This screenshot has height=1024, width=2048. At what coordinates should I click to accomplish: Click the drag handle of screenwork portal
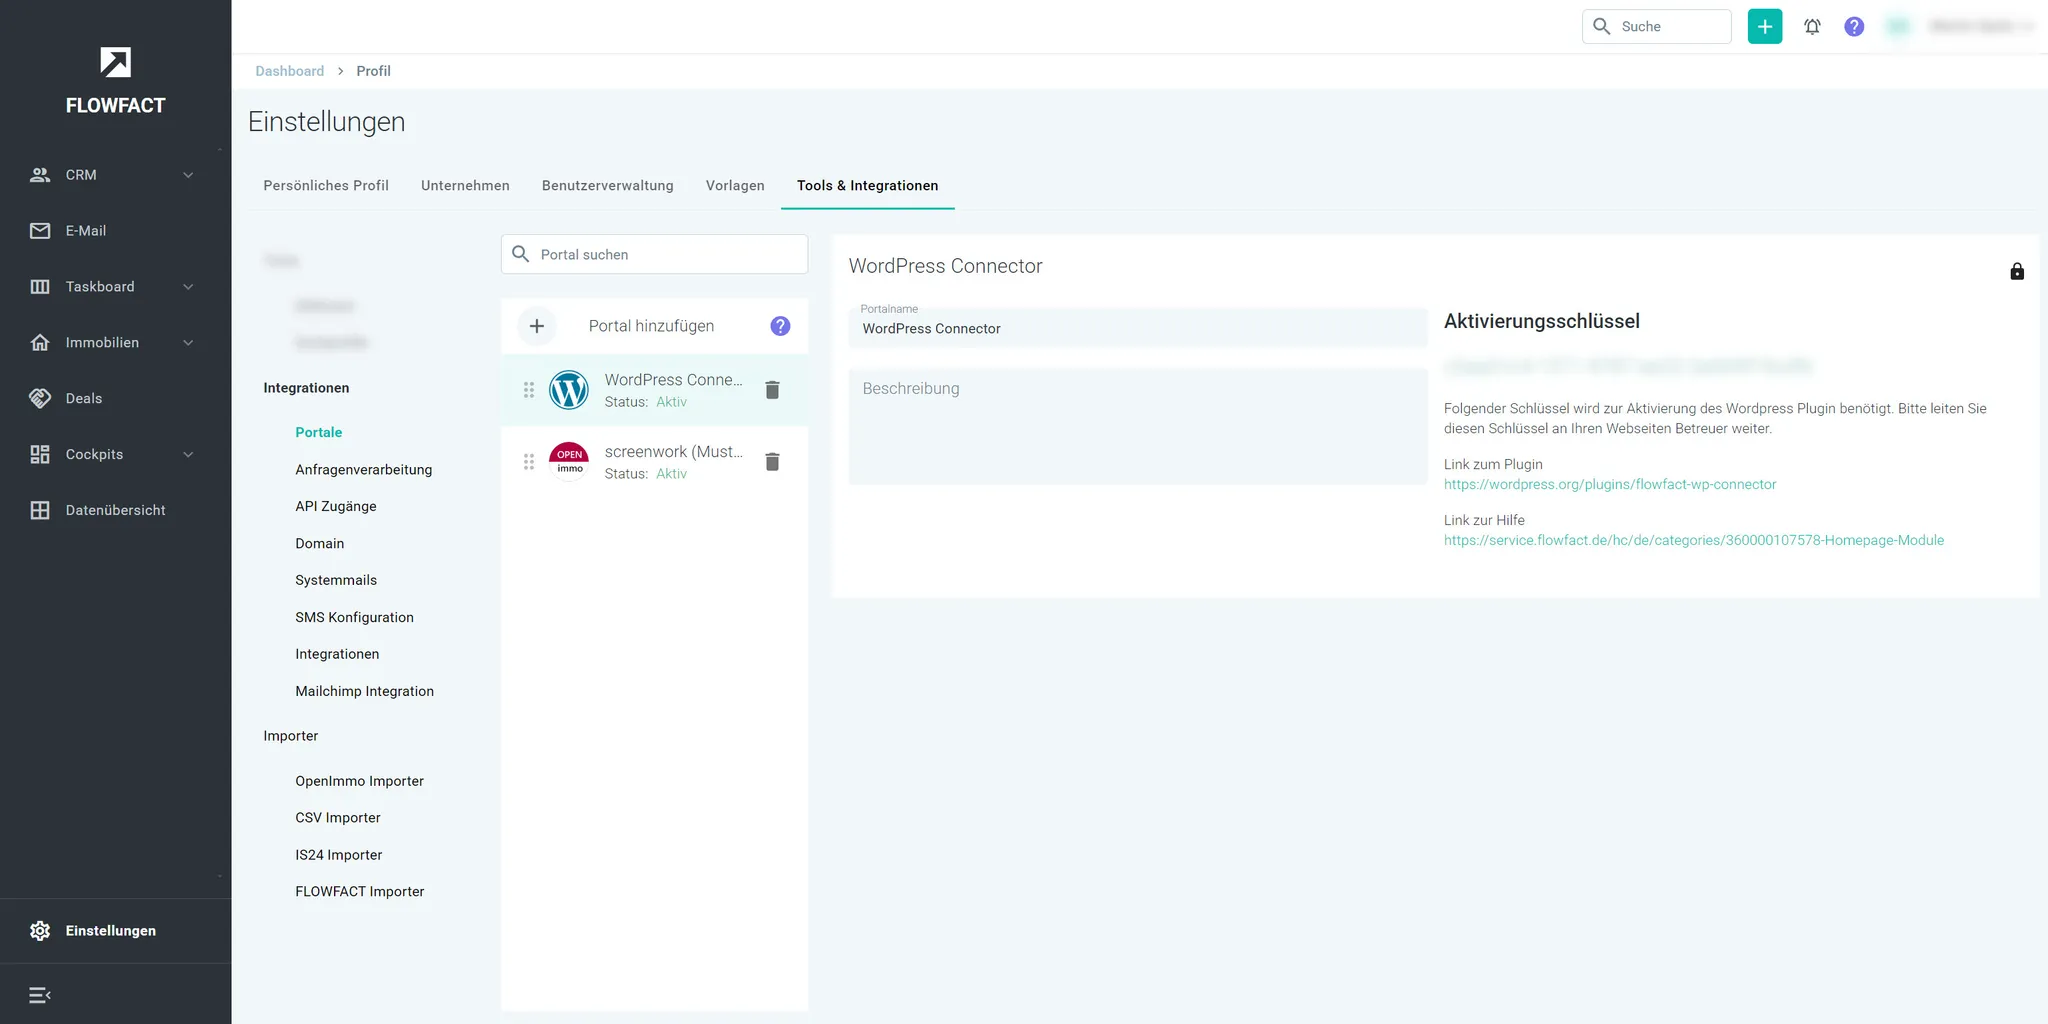pos(529,462)
